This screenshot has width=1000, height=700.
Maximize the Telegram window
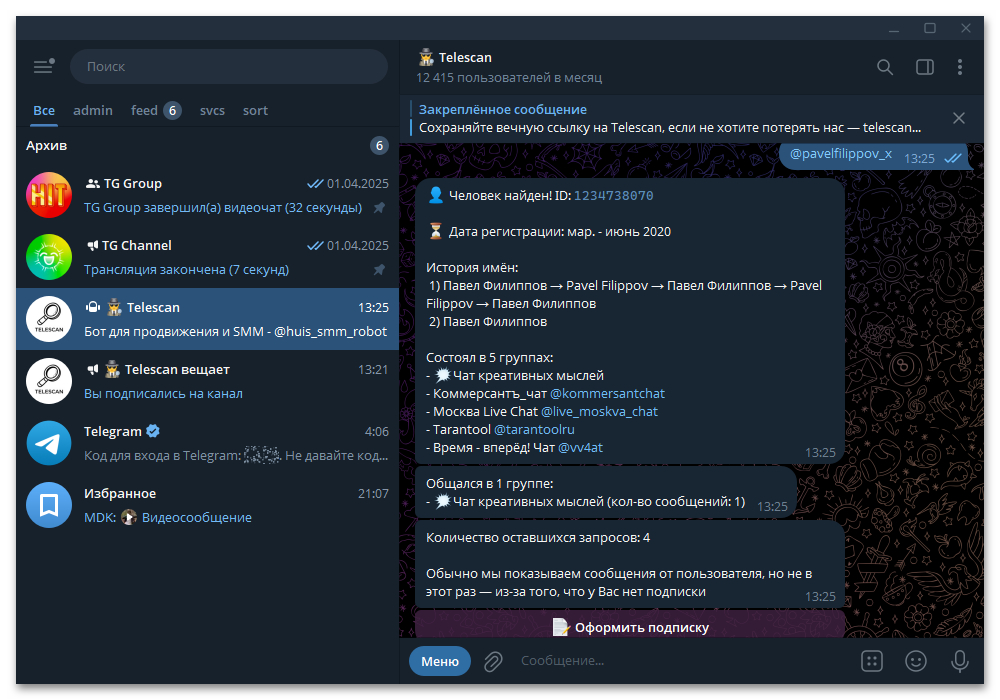[x=930, y=28]
